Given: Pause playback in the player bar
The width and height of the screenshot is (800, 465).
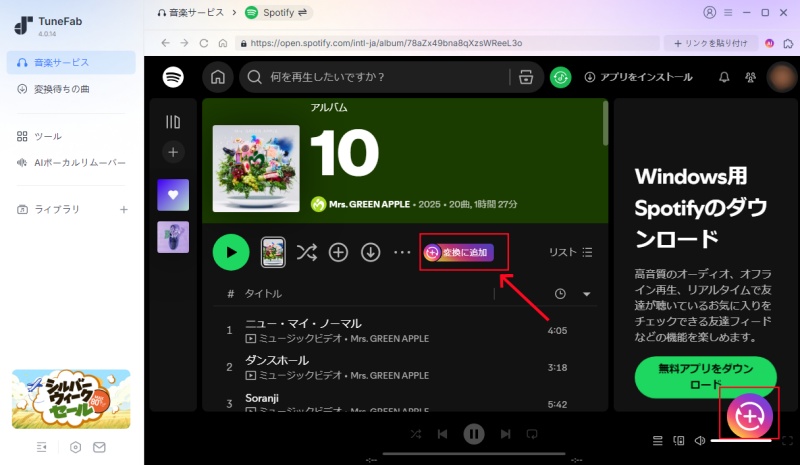Looking at the screenshot, I should (473, 434).
